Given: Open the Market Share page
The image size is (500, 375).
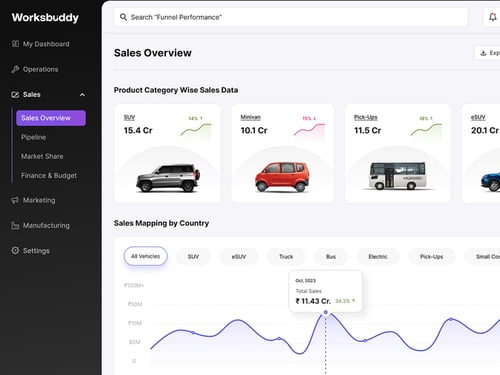Looking at the screenshot, I should pyautogui.click(x=42, y=156).
